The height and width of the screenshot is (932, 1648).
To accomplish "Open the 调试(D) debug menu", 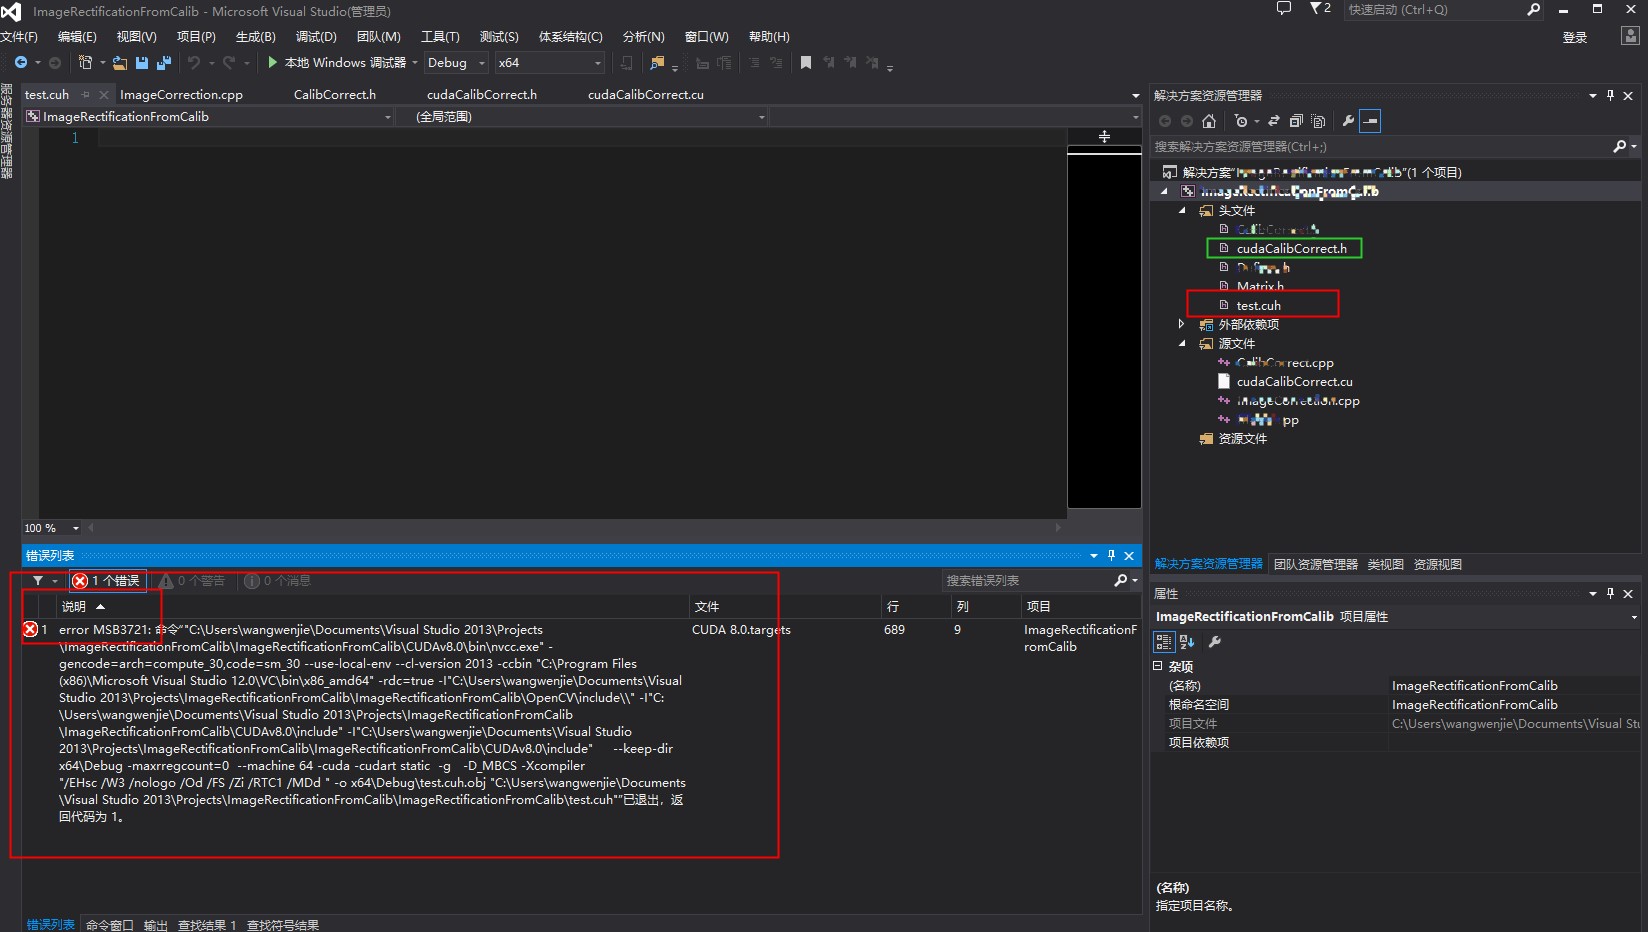I will (316, 37).
